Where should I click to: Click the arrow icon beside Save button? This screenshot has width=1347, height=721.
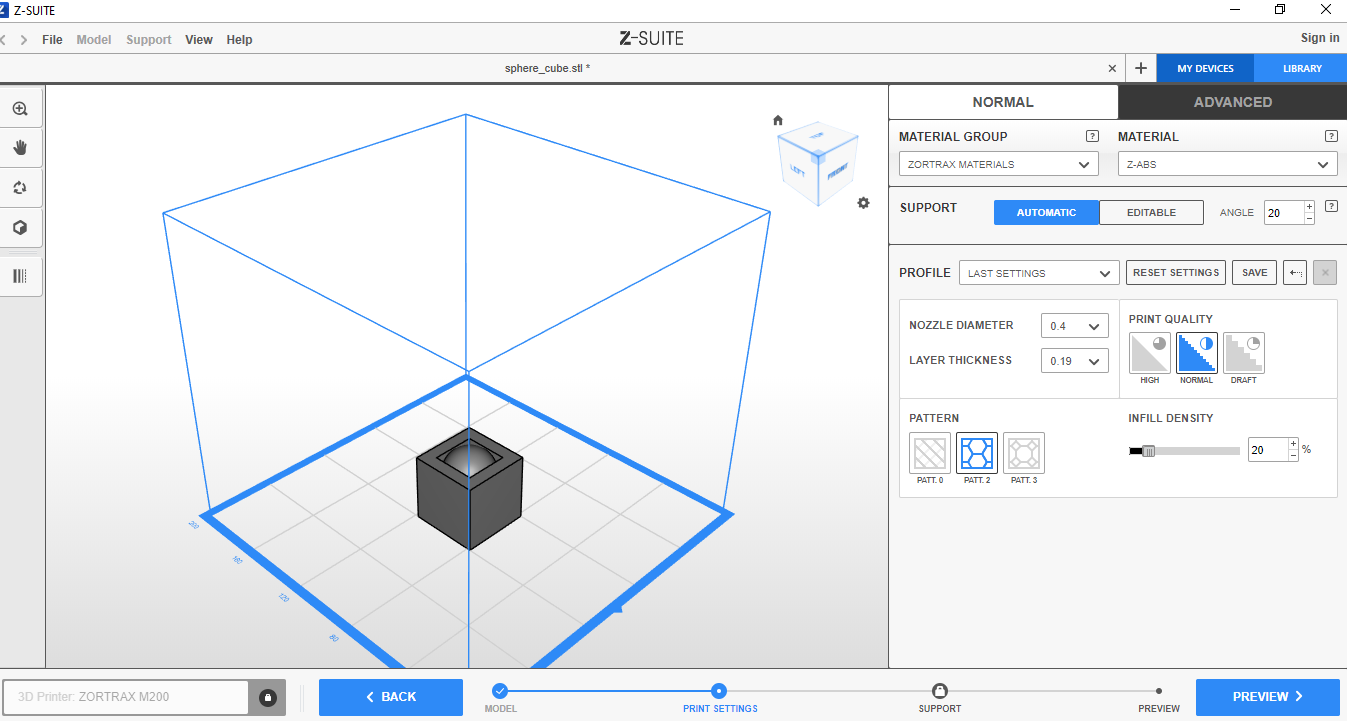coord(1294,273)
